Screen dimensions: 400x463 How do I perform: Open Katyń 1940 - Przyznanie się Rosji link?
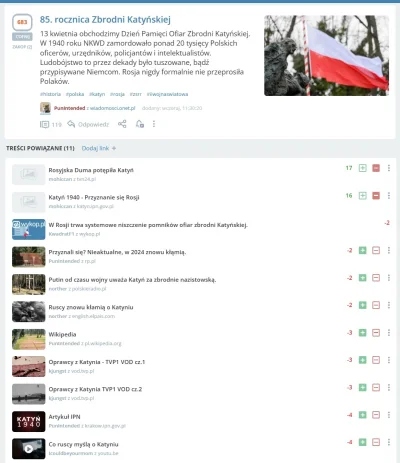[x=94, y=197]
